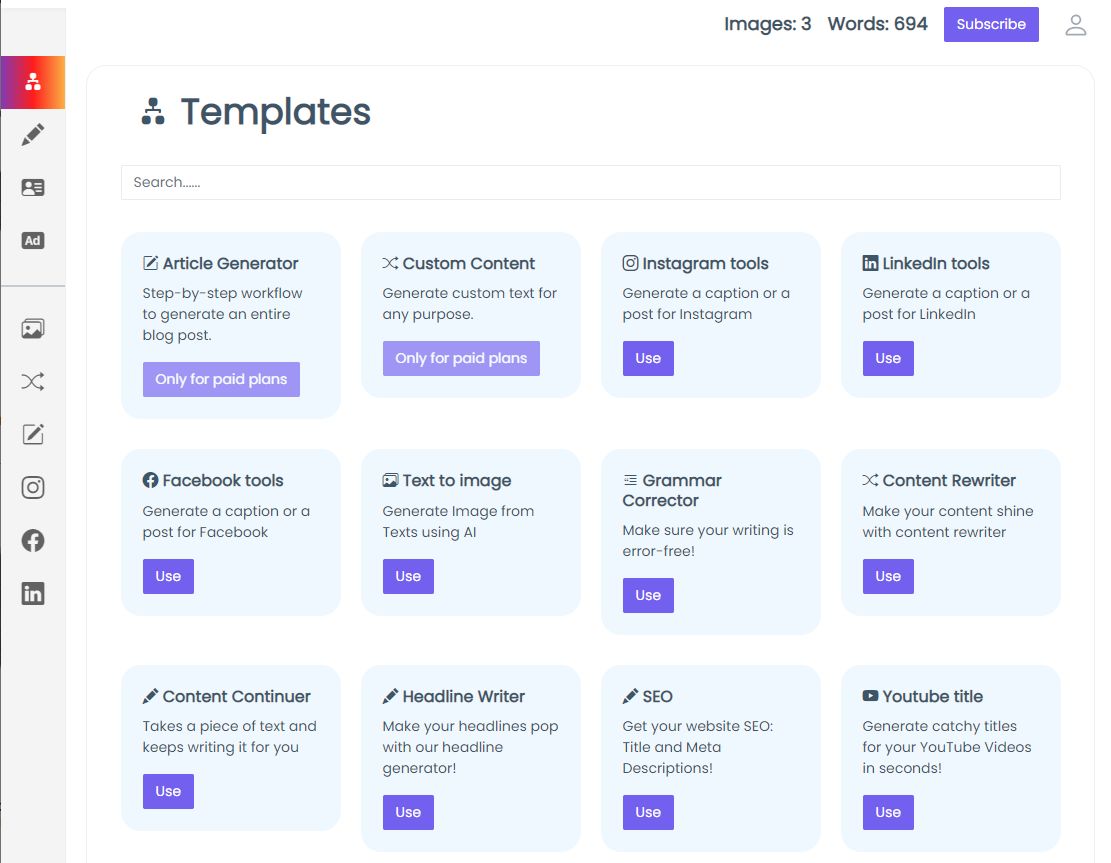Use the Instagram tools template
Image resolution: width=1111 pixels, height=863 pixels.
point(648,359)
